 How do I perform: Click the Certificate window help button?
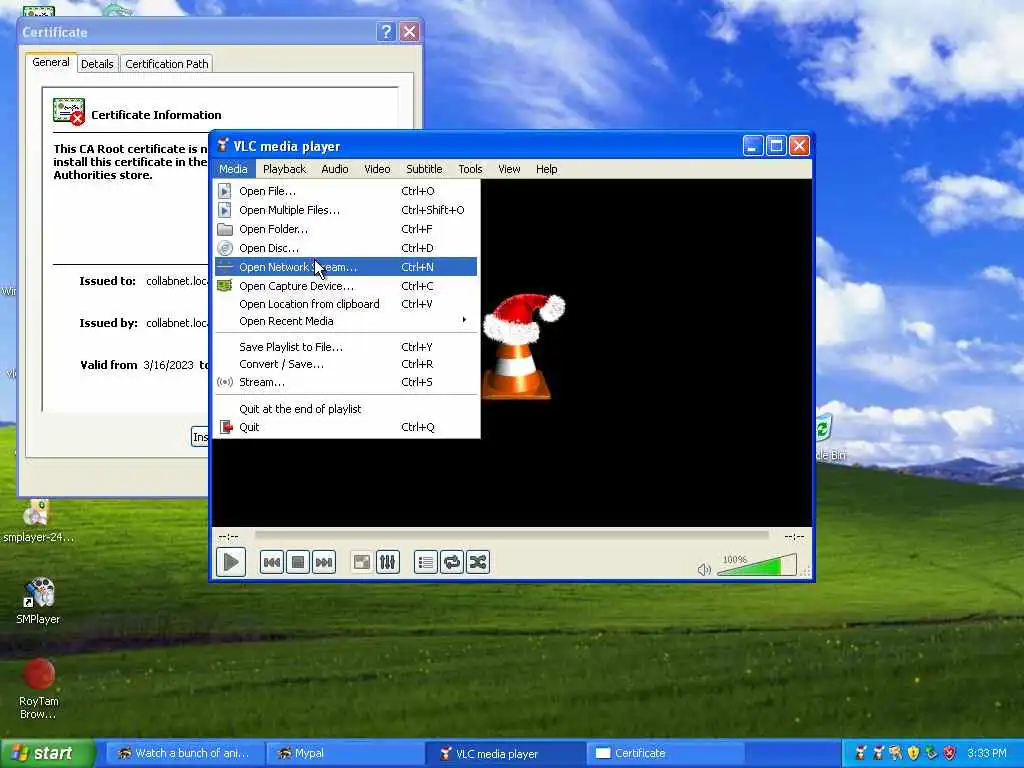386,31
